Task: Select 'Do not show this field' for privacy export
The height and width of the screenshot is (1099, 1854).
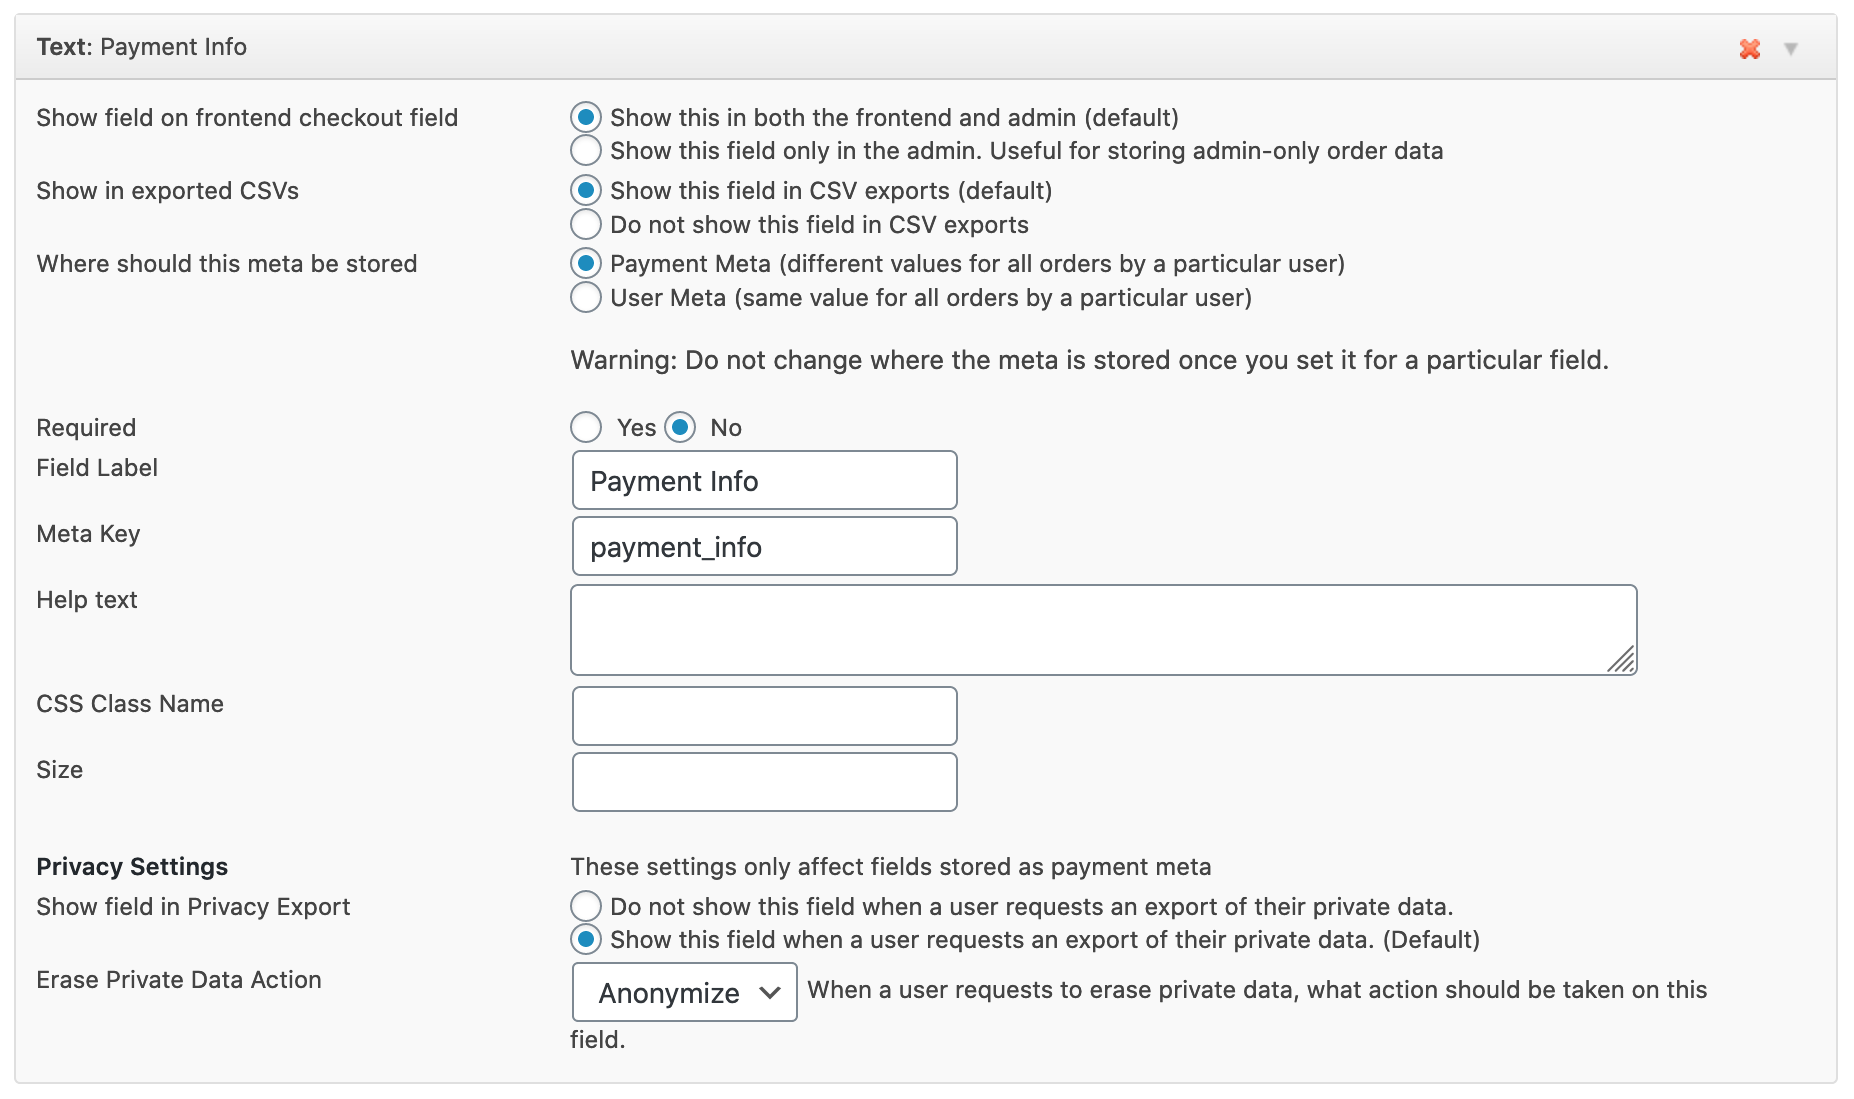Action: [586, 907]
